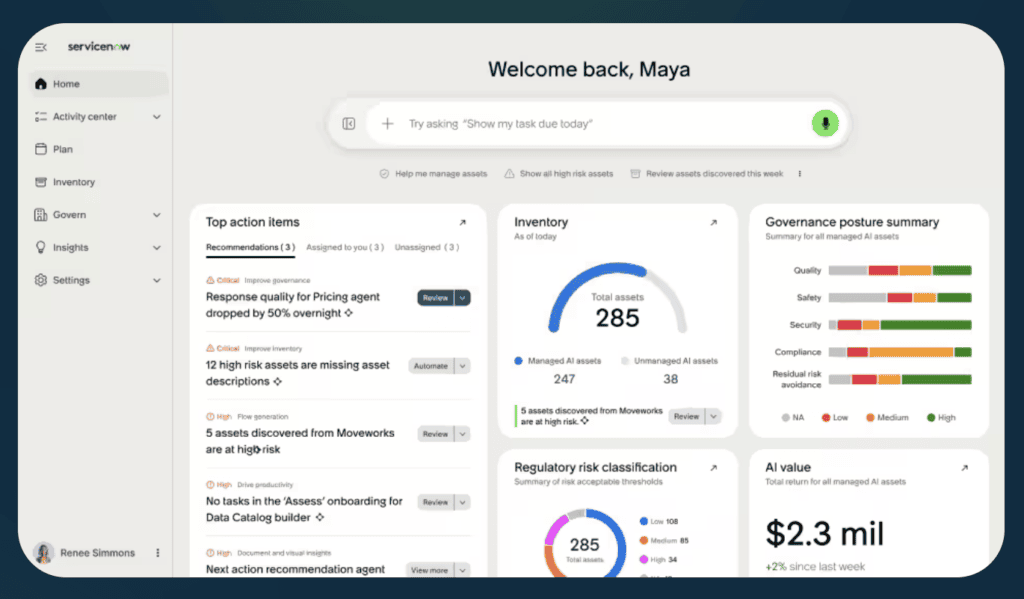The width and height of the screenshot is (1024, 599).
Task: Click the Security posture bar
Action: coord(900,325)
